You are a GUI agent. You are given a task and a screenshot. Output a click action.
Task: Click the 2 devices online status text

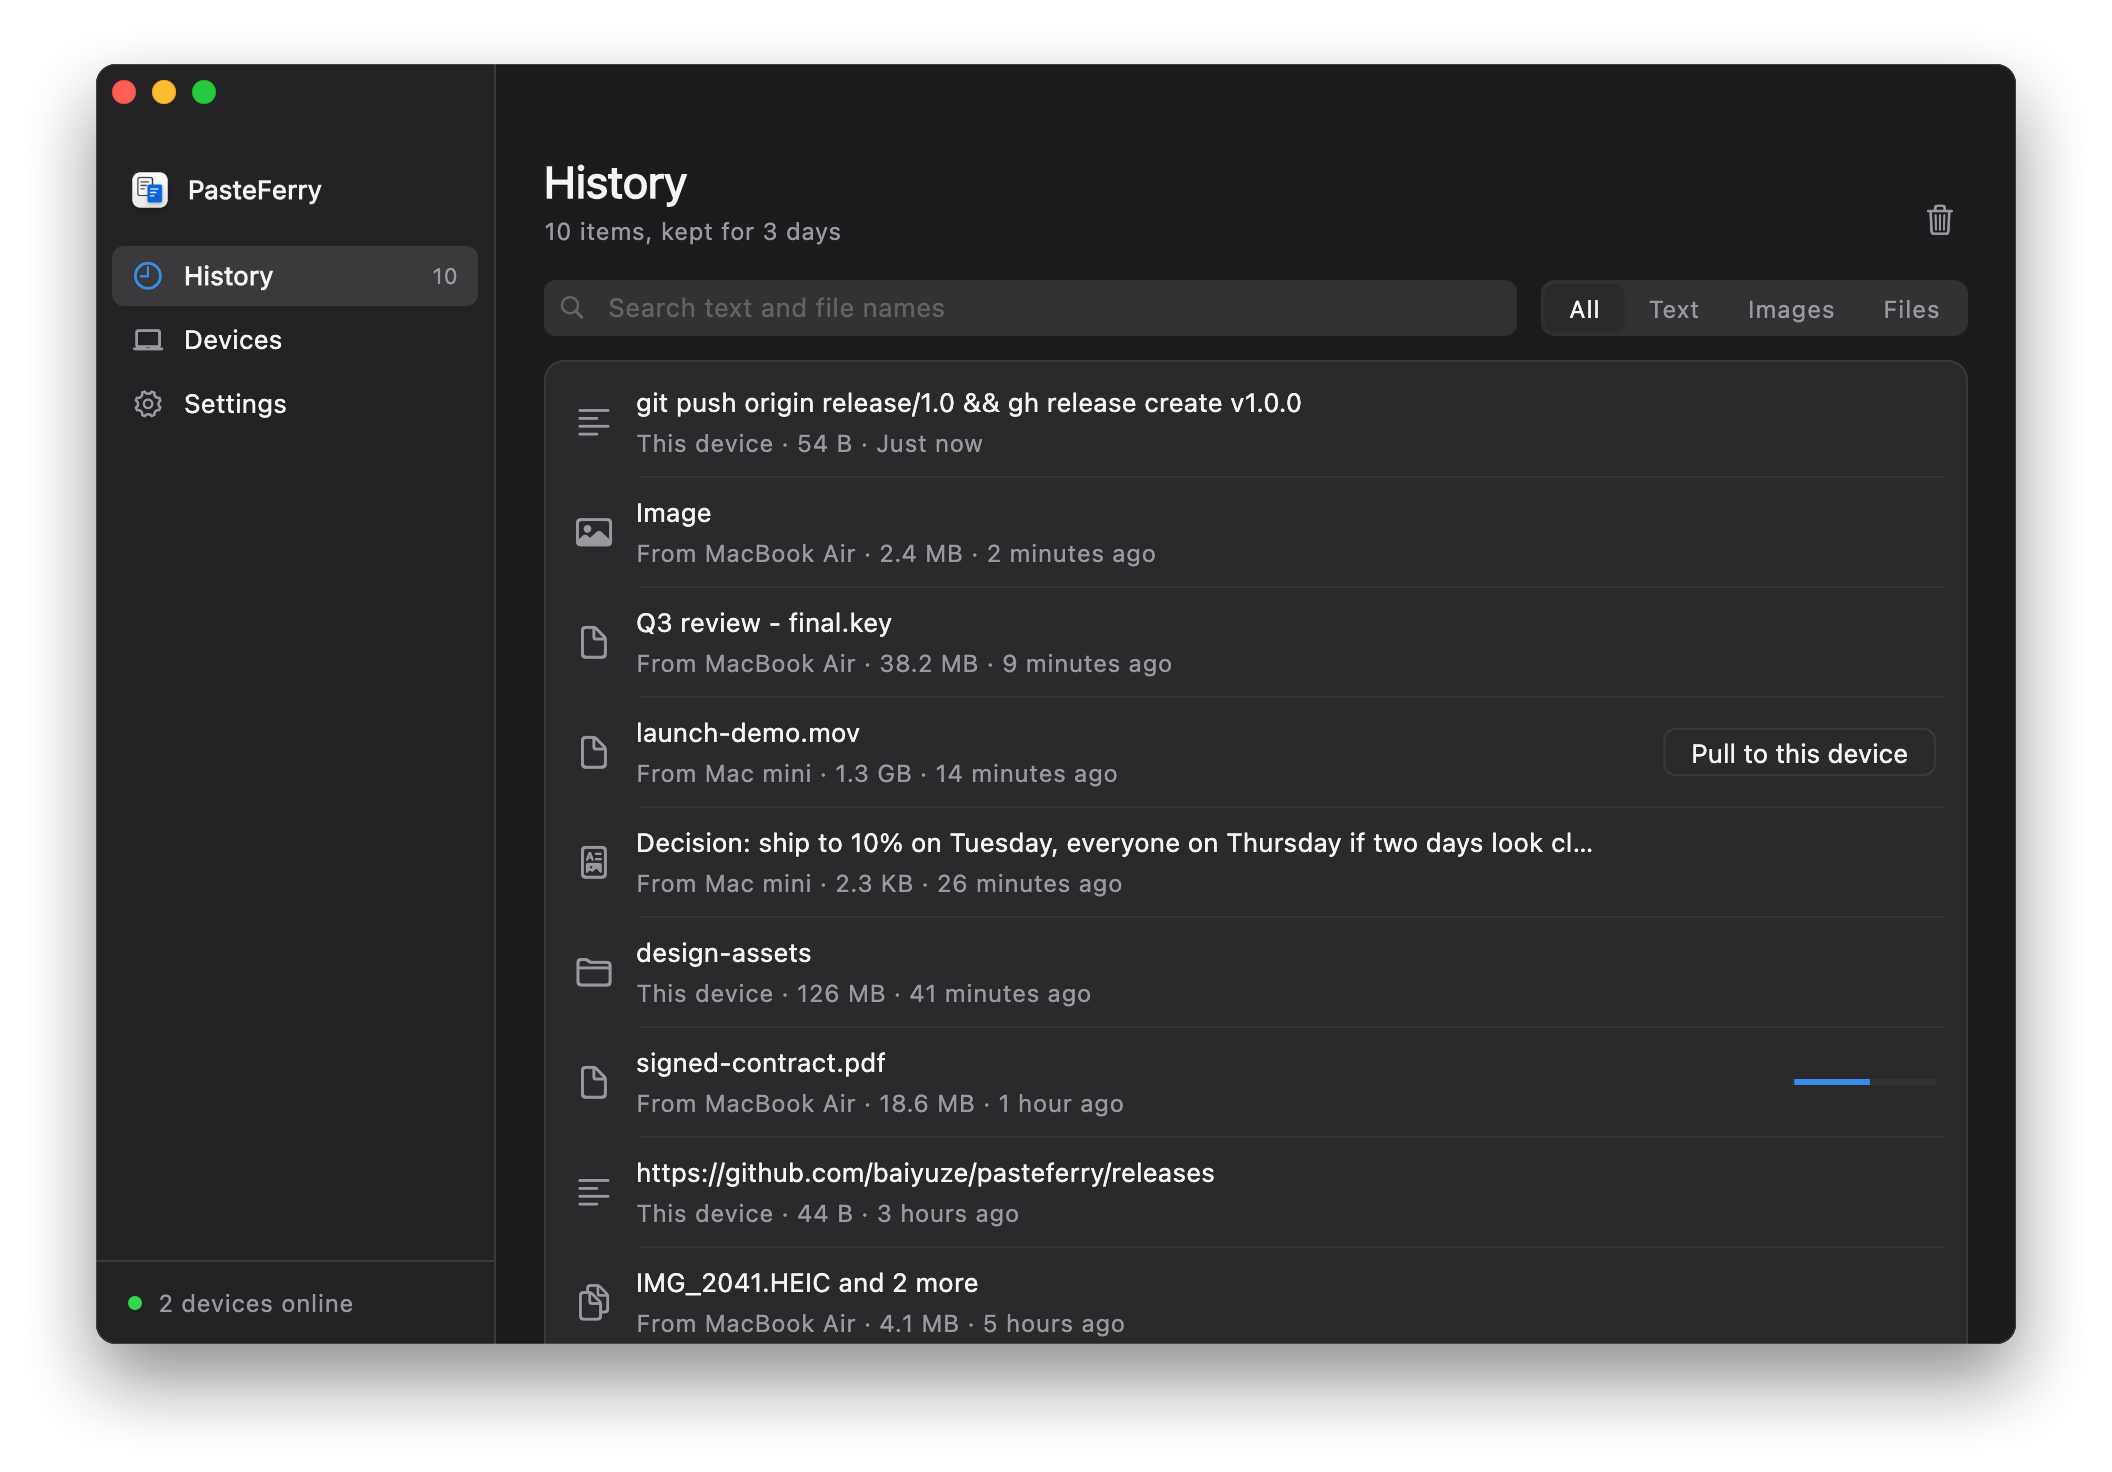click(x=255, y=1303)
